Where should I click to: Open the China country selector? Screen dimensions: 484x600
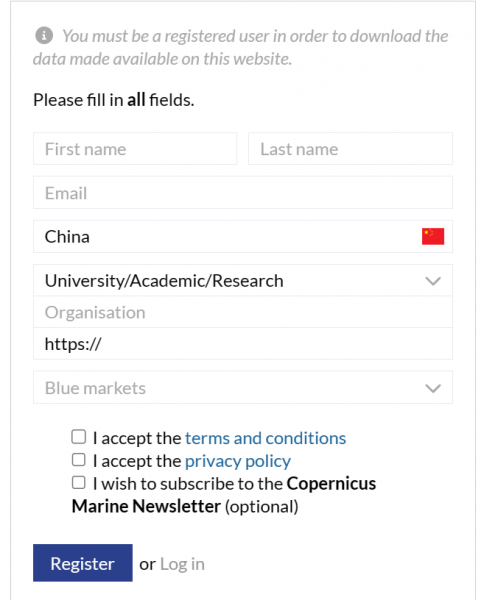tap(243, 236)
